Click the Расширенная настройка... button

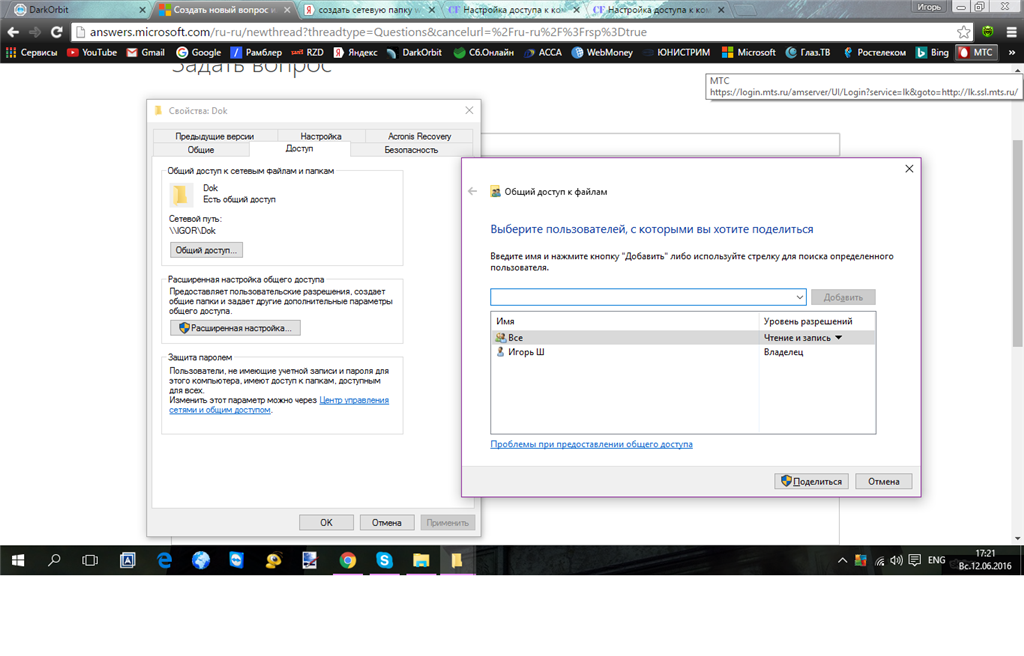[235, 328]
